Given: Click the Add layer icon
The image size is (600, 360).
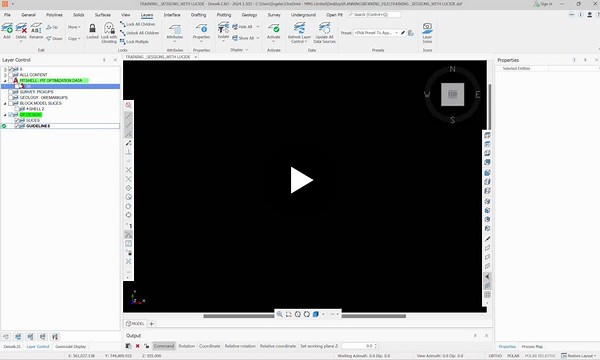Looking at the screenshot, I should [x=7, y=29].
